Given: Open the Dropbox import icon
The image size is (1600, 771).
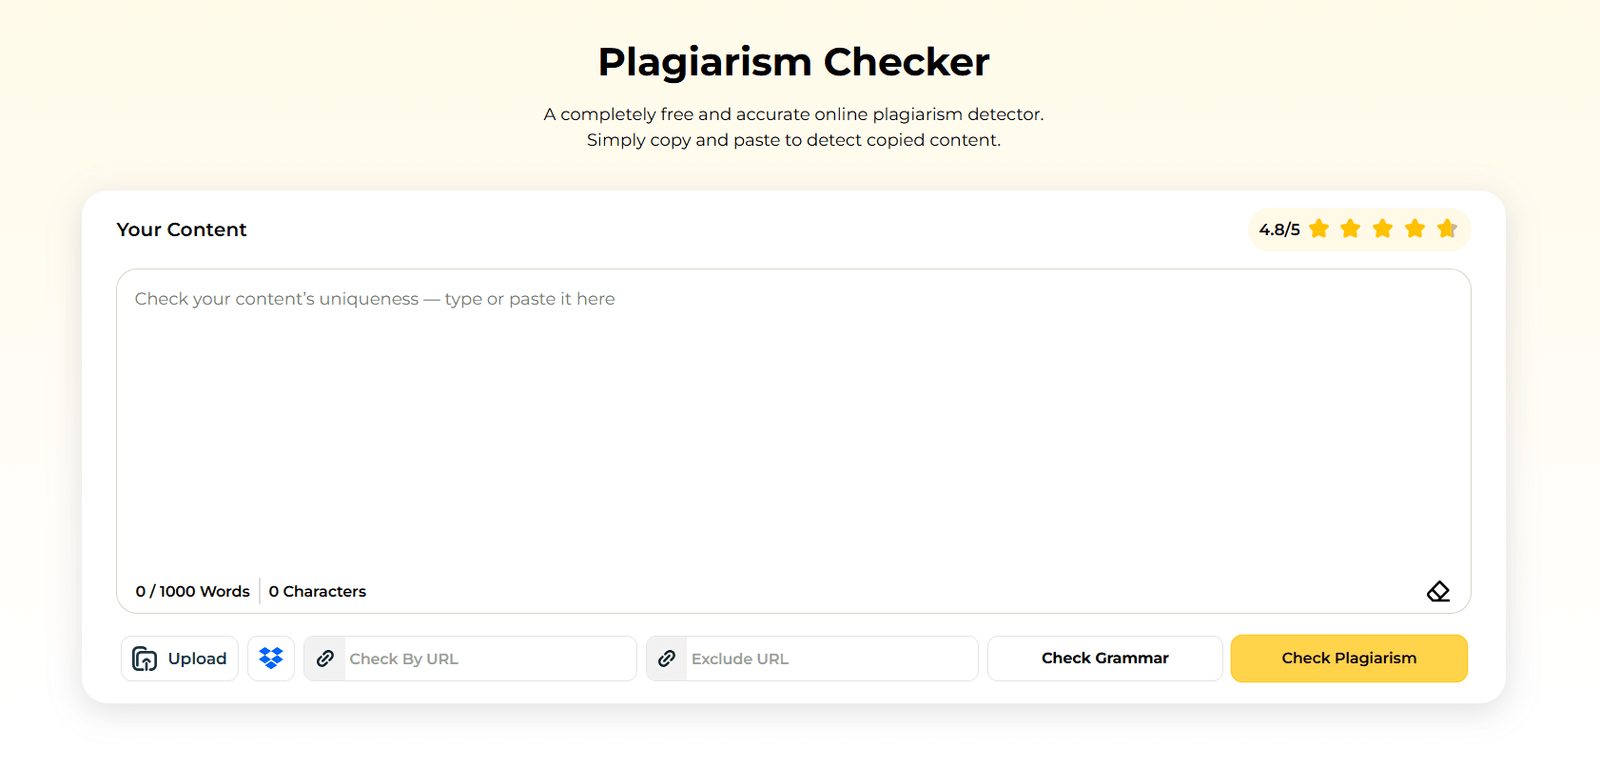Looking at the screenshot, I should (x=270, y=658).
